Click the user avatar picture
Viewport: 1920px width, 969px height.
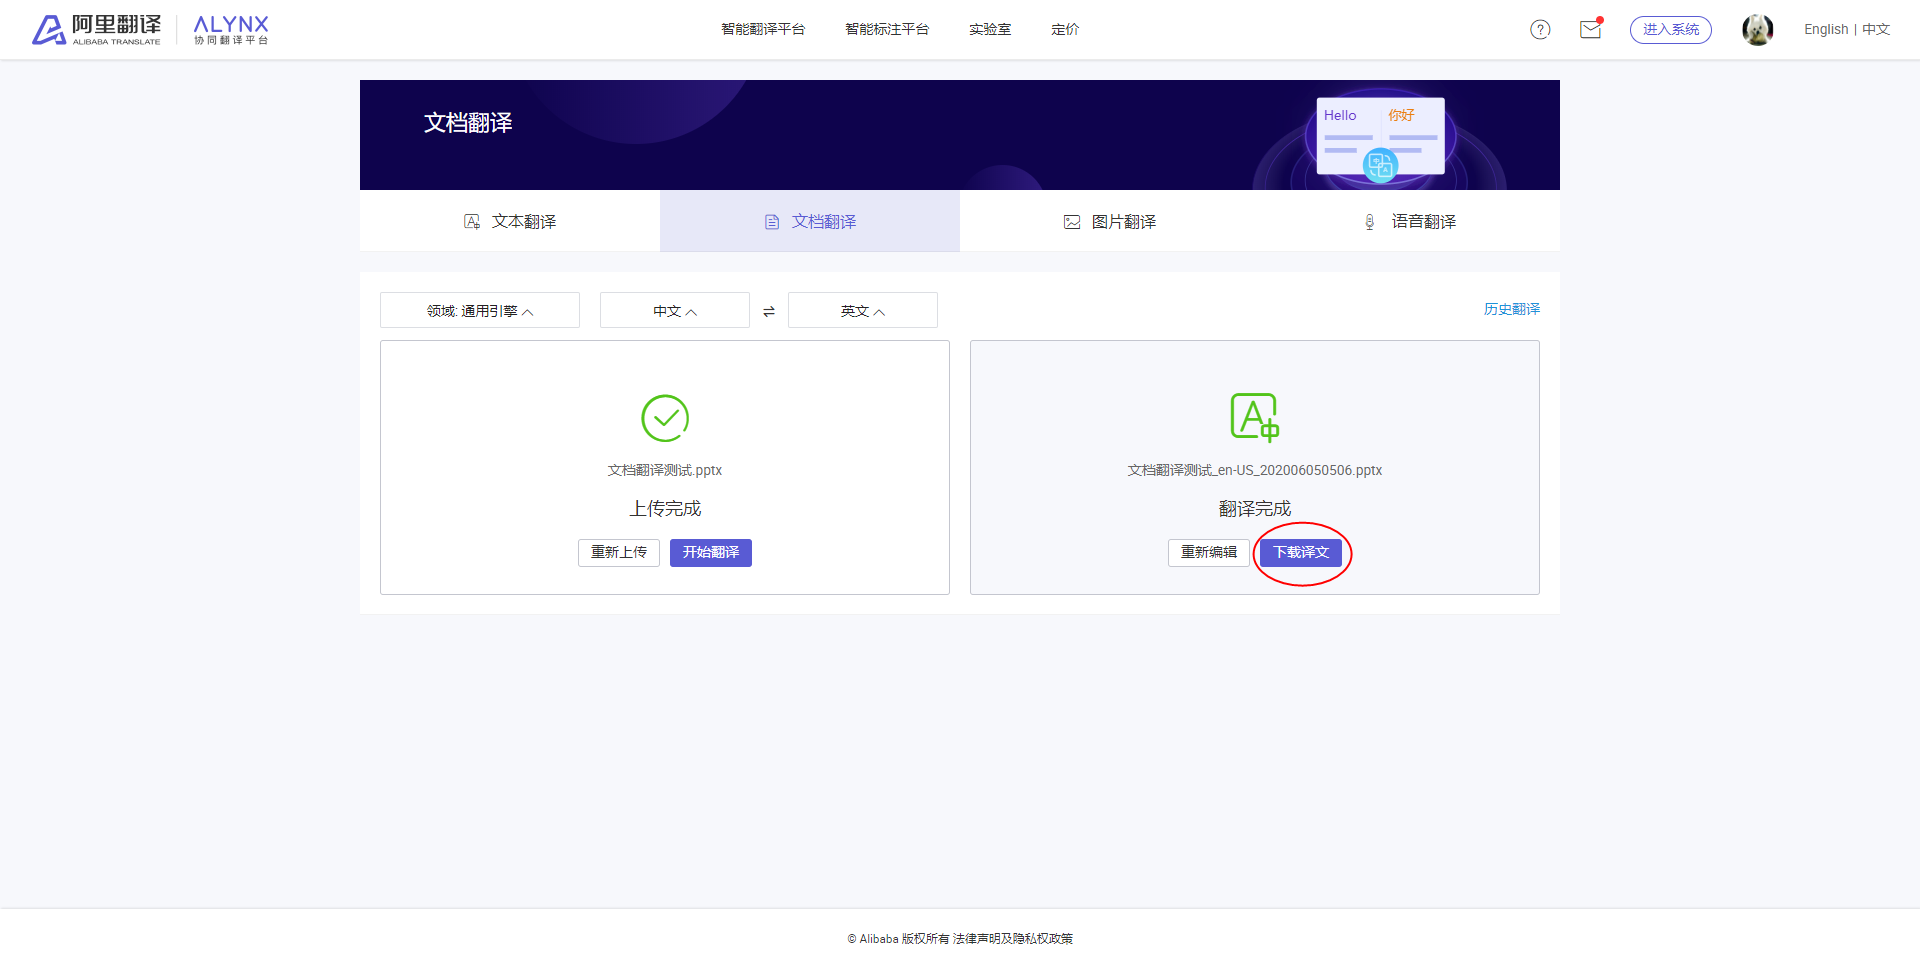[1757, 30]
